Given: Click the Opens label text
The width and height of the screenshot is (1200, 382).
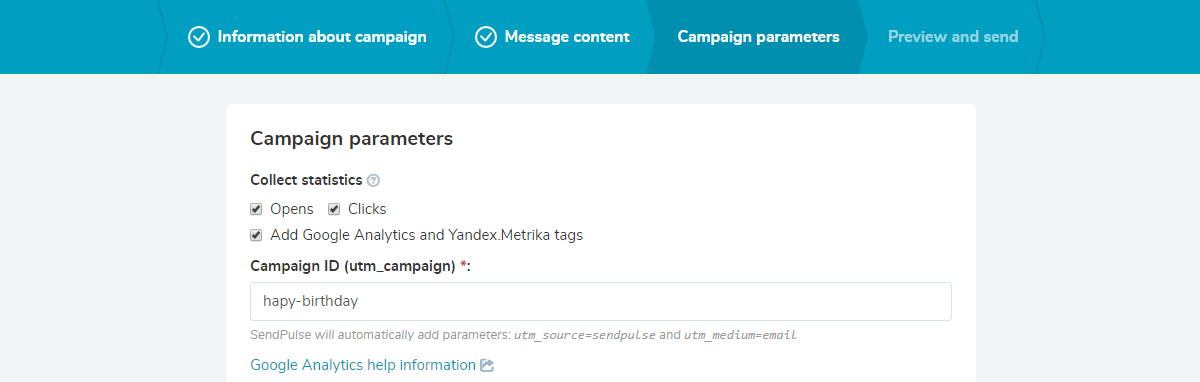Looking at the screenshot, I should coord(292,209).
